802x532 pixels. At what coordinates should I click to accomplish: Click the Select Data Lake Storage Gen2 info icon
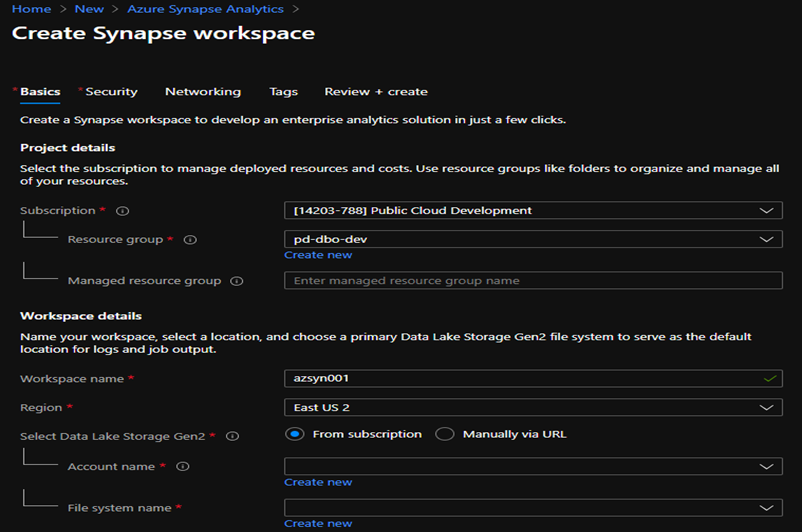[x=232, y=436]
